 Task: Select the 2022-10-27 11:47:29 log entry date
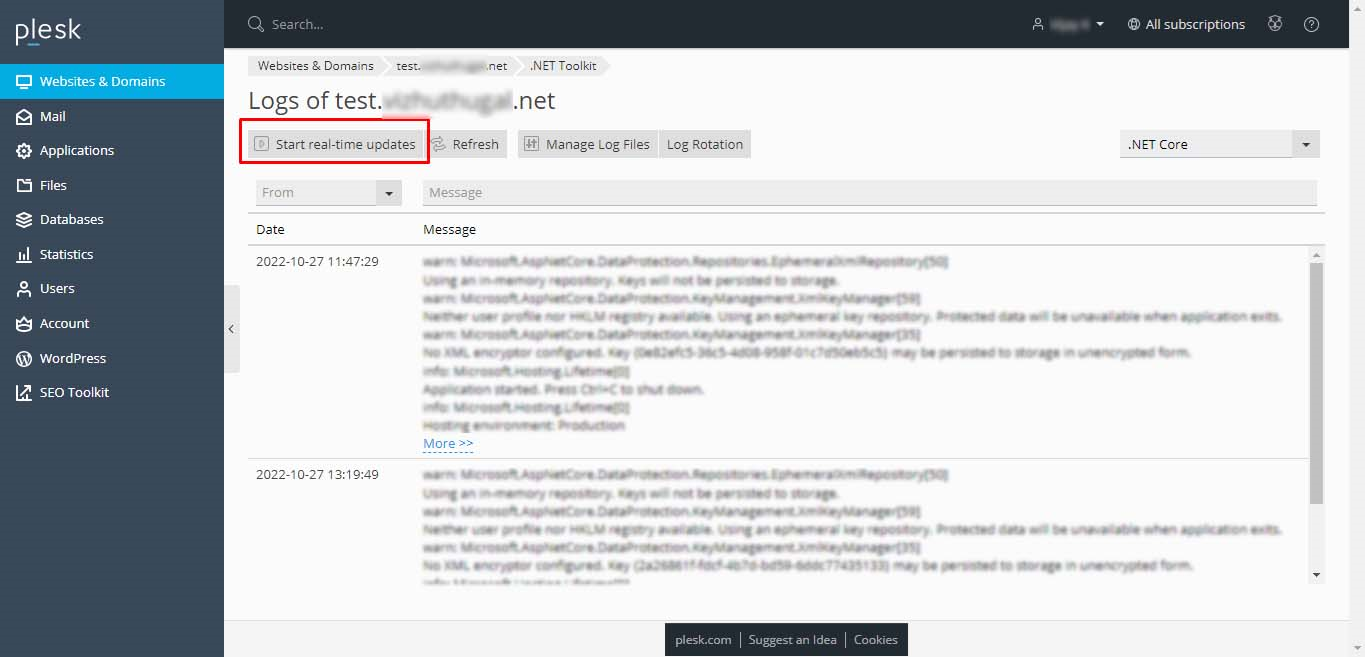[x=317, y=261]
